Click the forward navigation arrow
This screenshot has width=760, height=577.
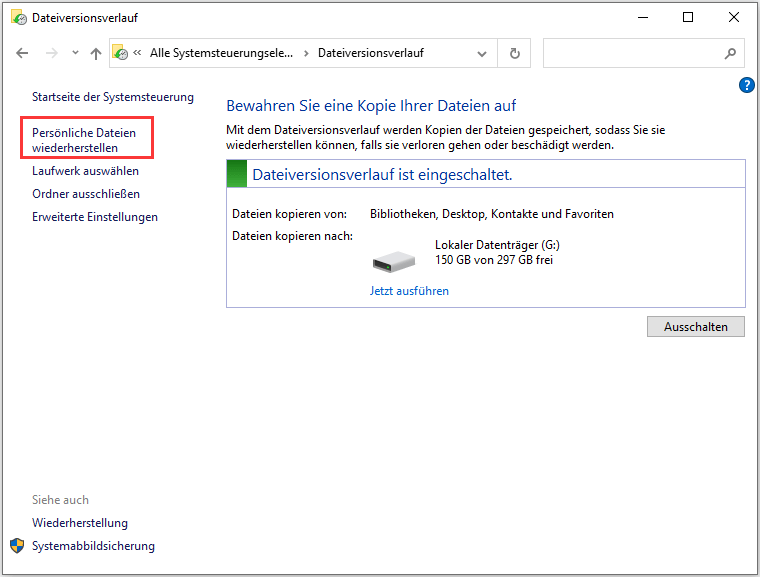49,53
